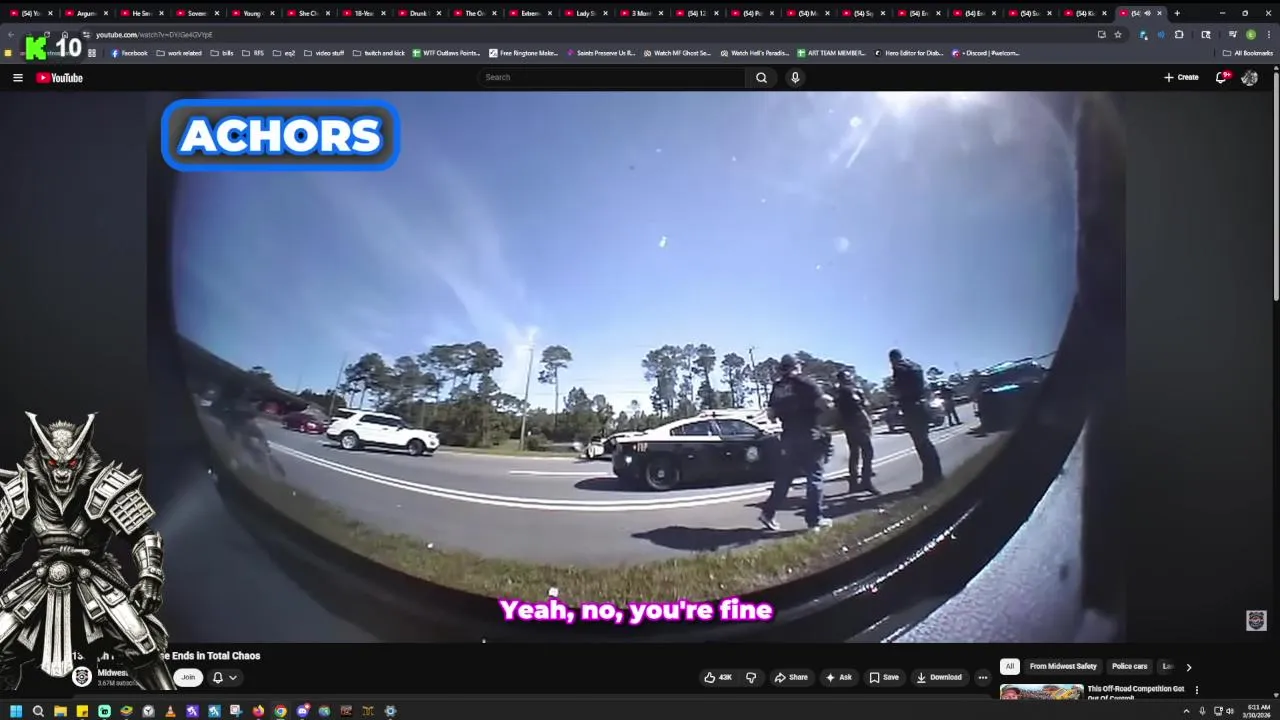Image resolution: width=1280 pixels, height=720 pixels.
Task: Open the Chrome extensions puzzle icon
Action: [1179, 34]
